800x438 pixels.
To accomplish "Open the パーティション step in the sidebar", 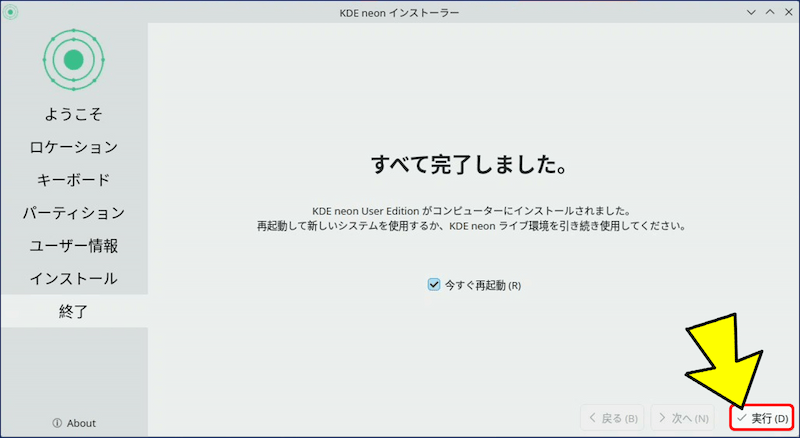I will [73, 213].
